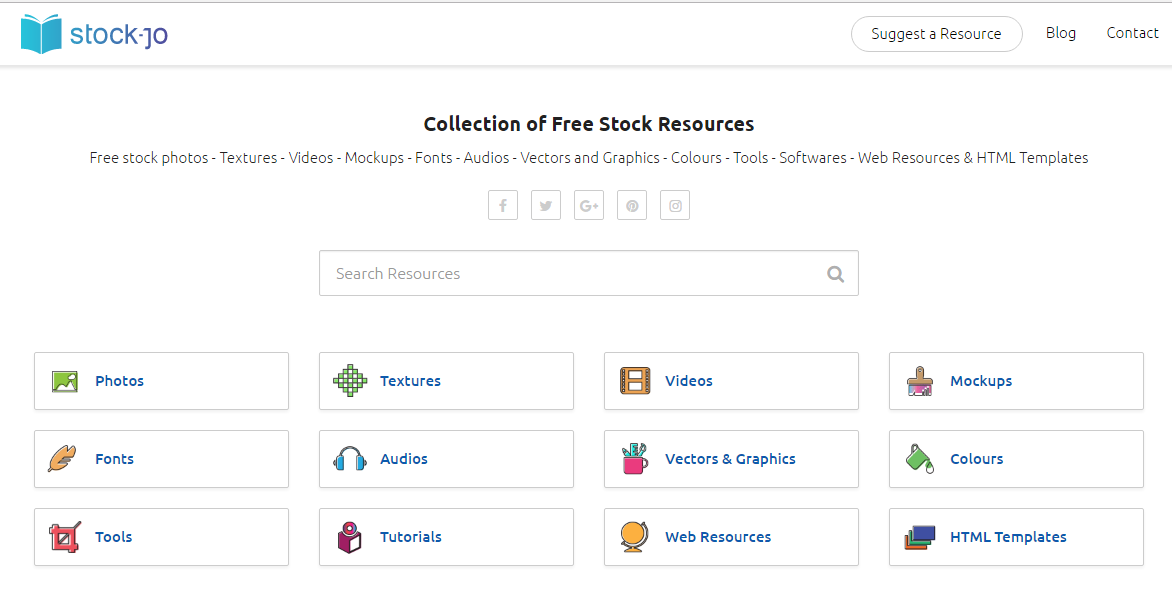Open the Contact menu item

[1132, 33]
